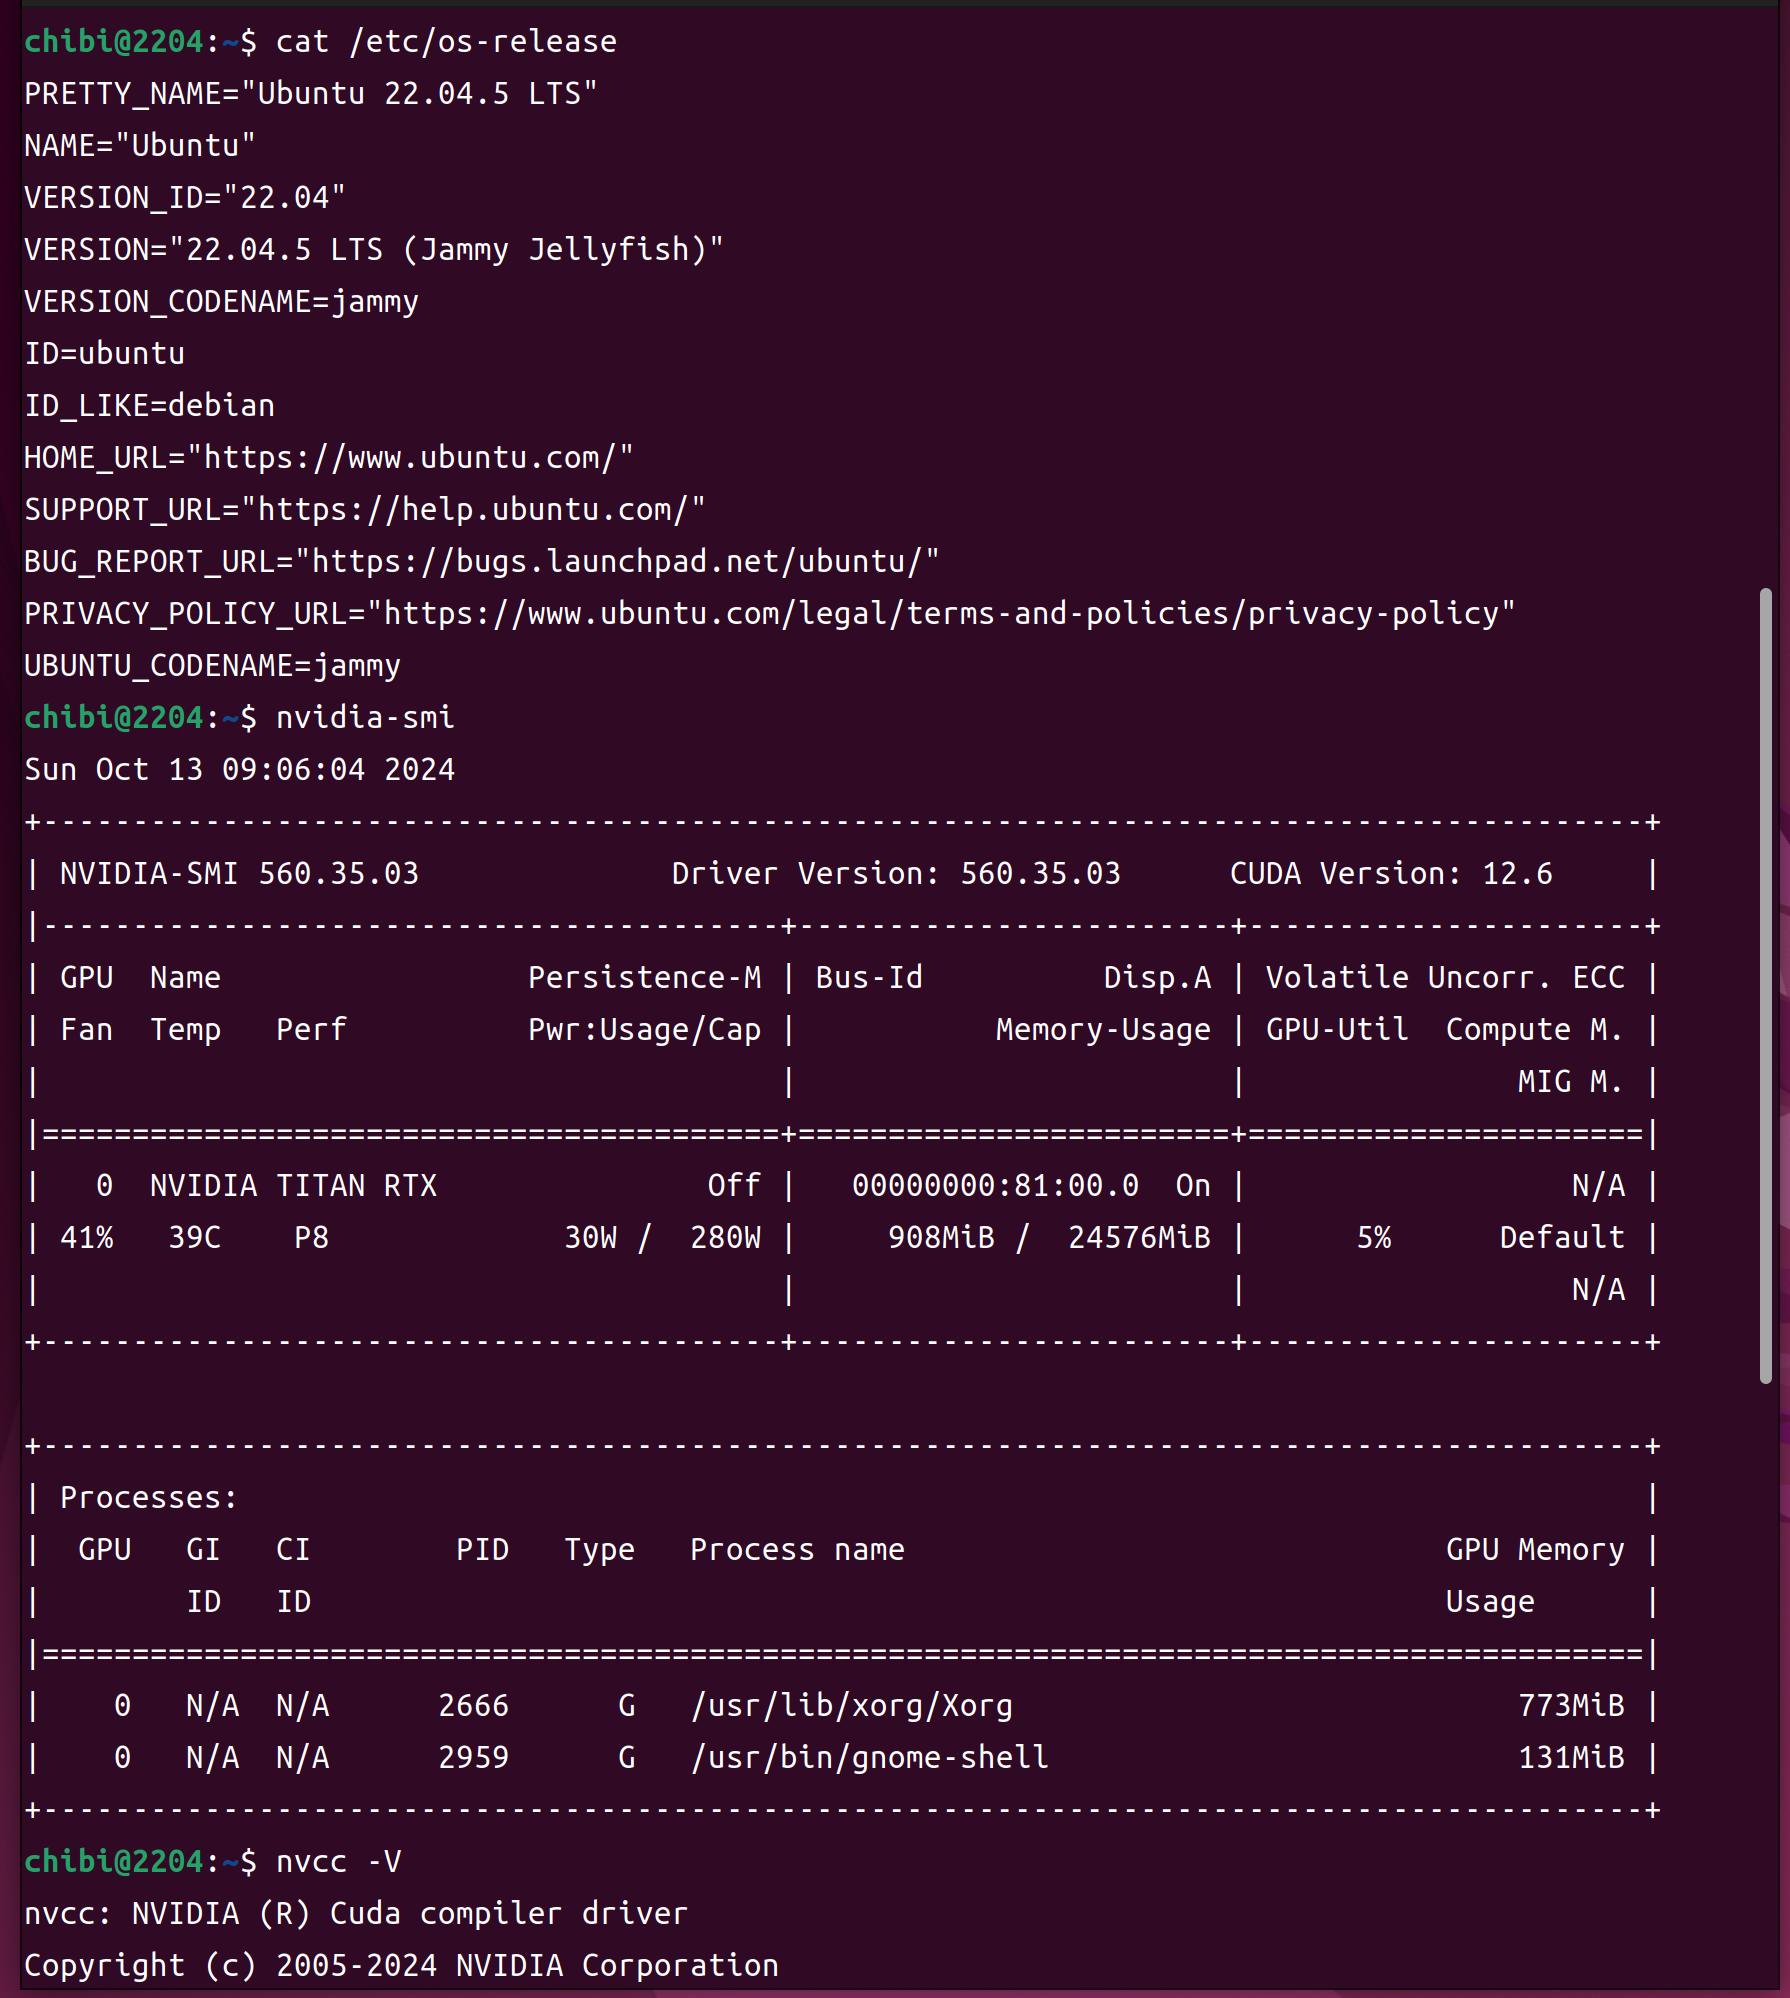Image resolution: width=1790 pixels, height=1998 pixels.
Task: Click the /usr/bin/gnome-shell process name
Action: [869, 1758]
